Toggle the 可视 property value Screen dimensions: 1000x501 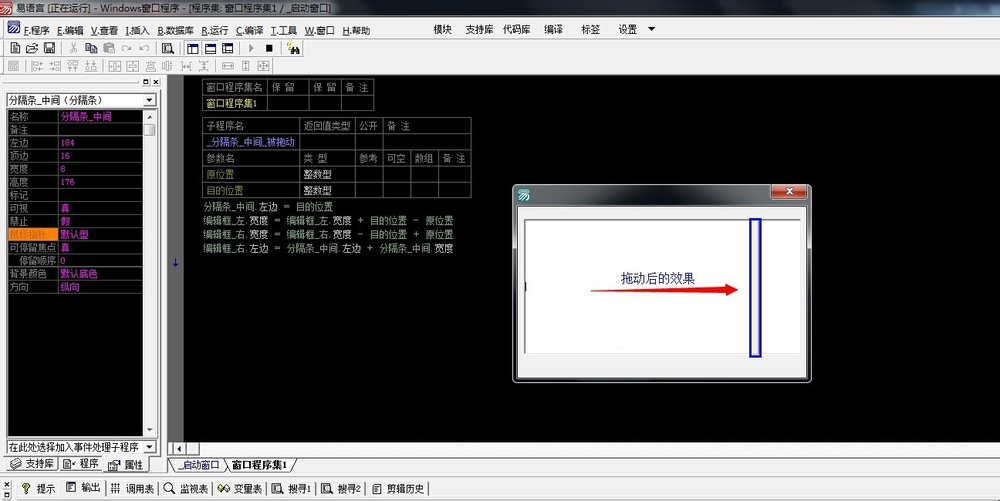pos(100,208)
